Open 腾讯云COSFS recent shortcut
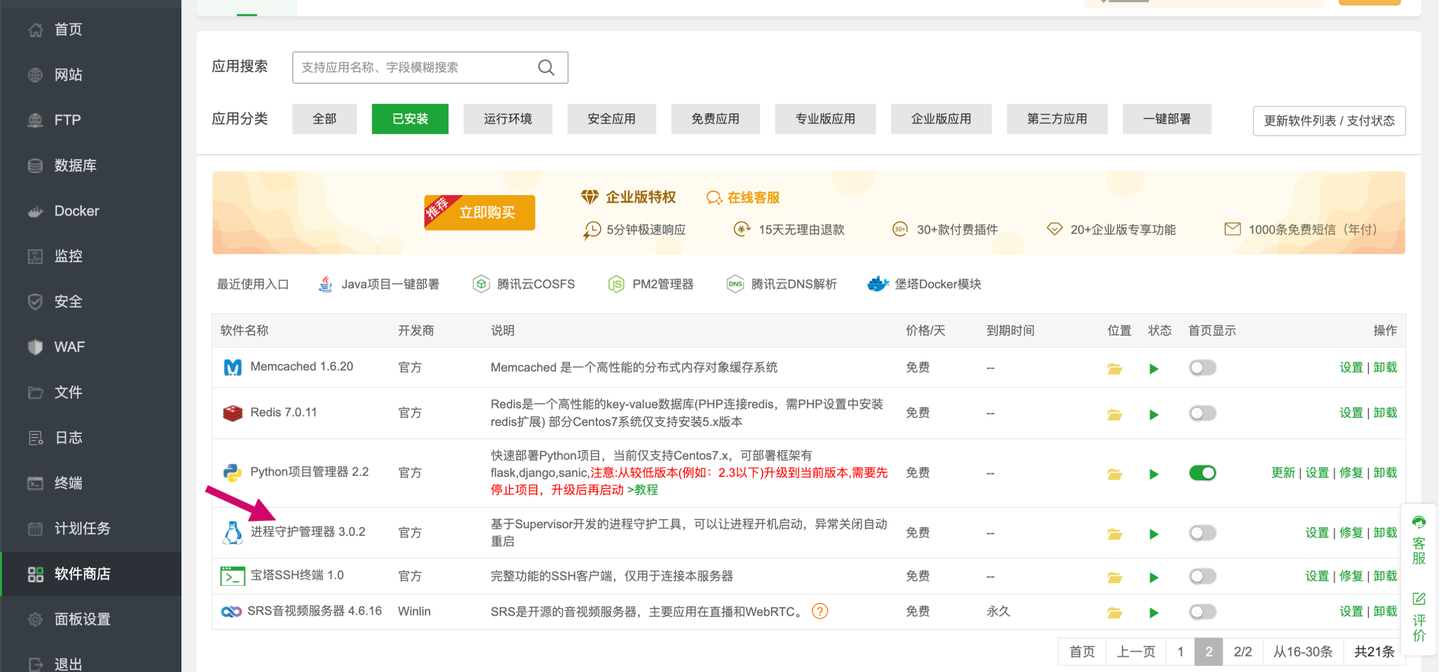 click(x=523, y=284)
